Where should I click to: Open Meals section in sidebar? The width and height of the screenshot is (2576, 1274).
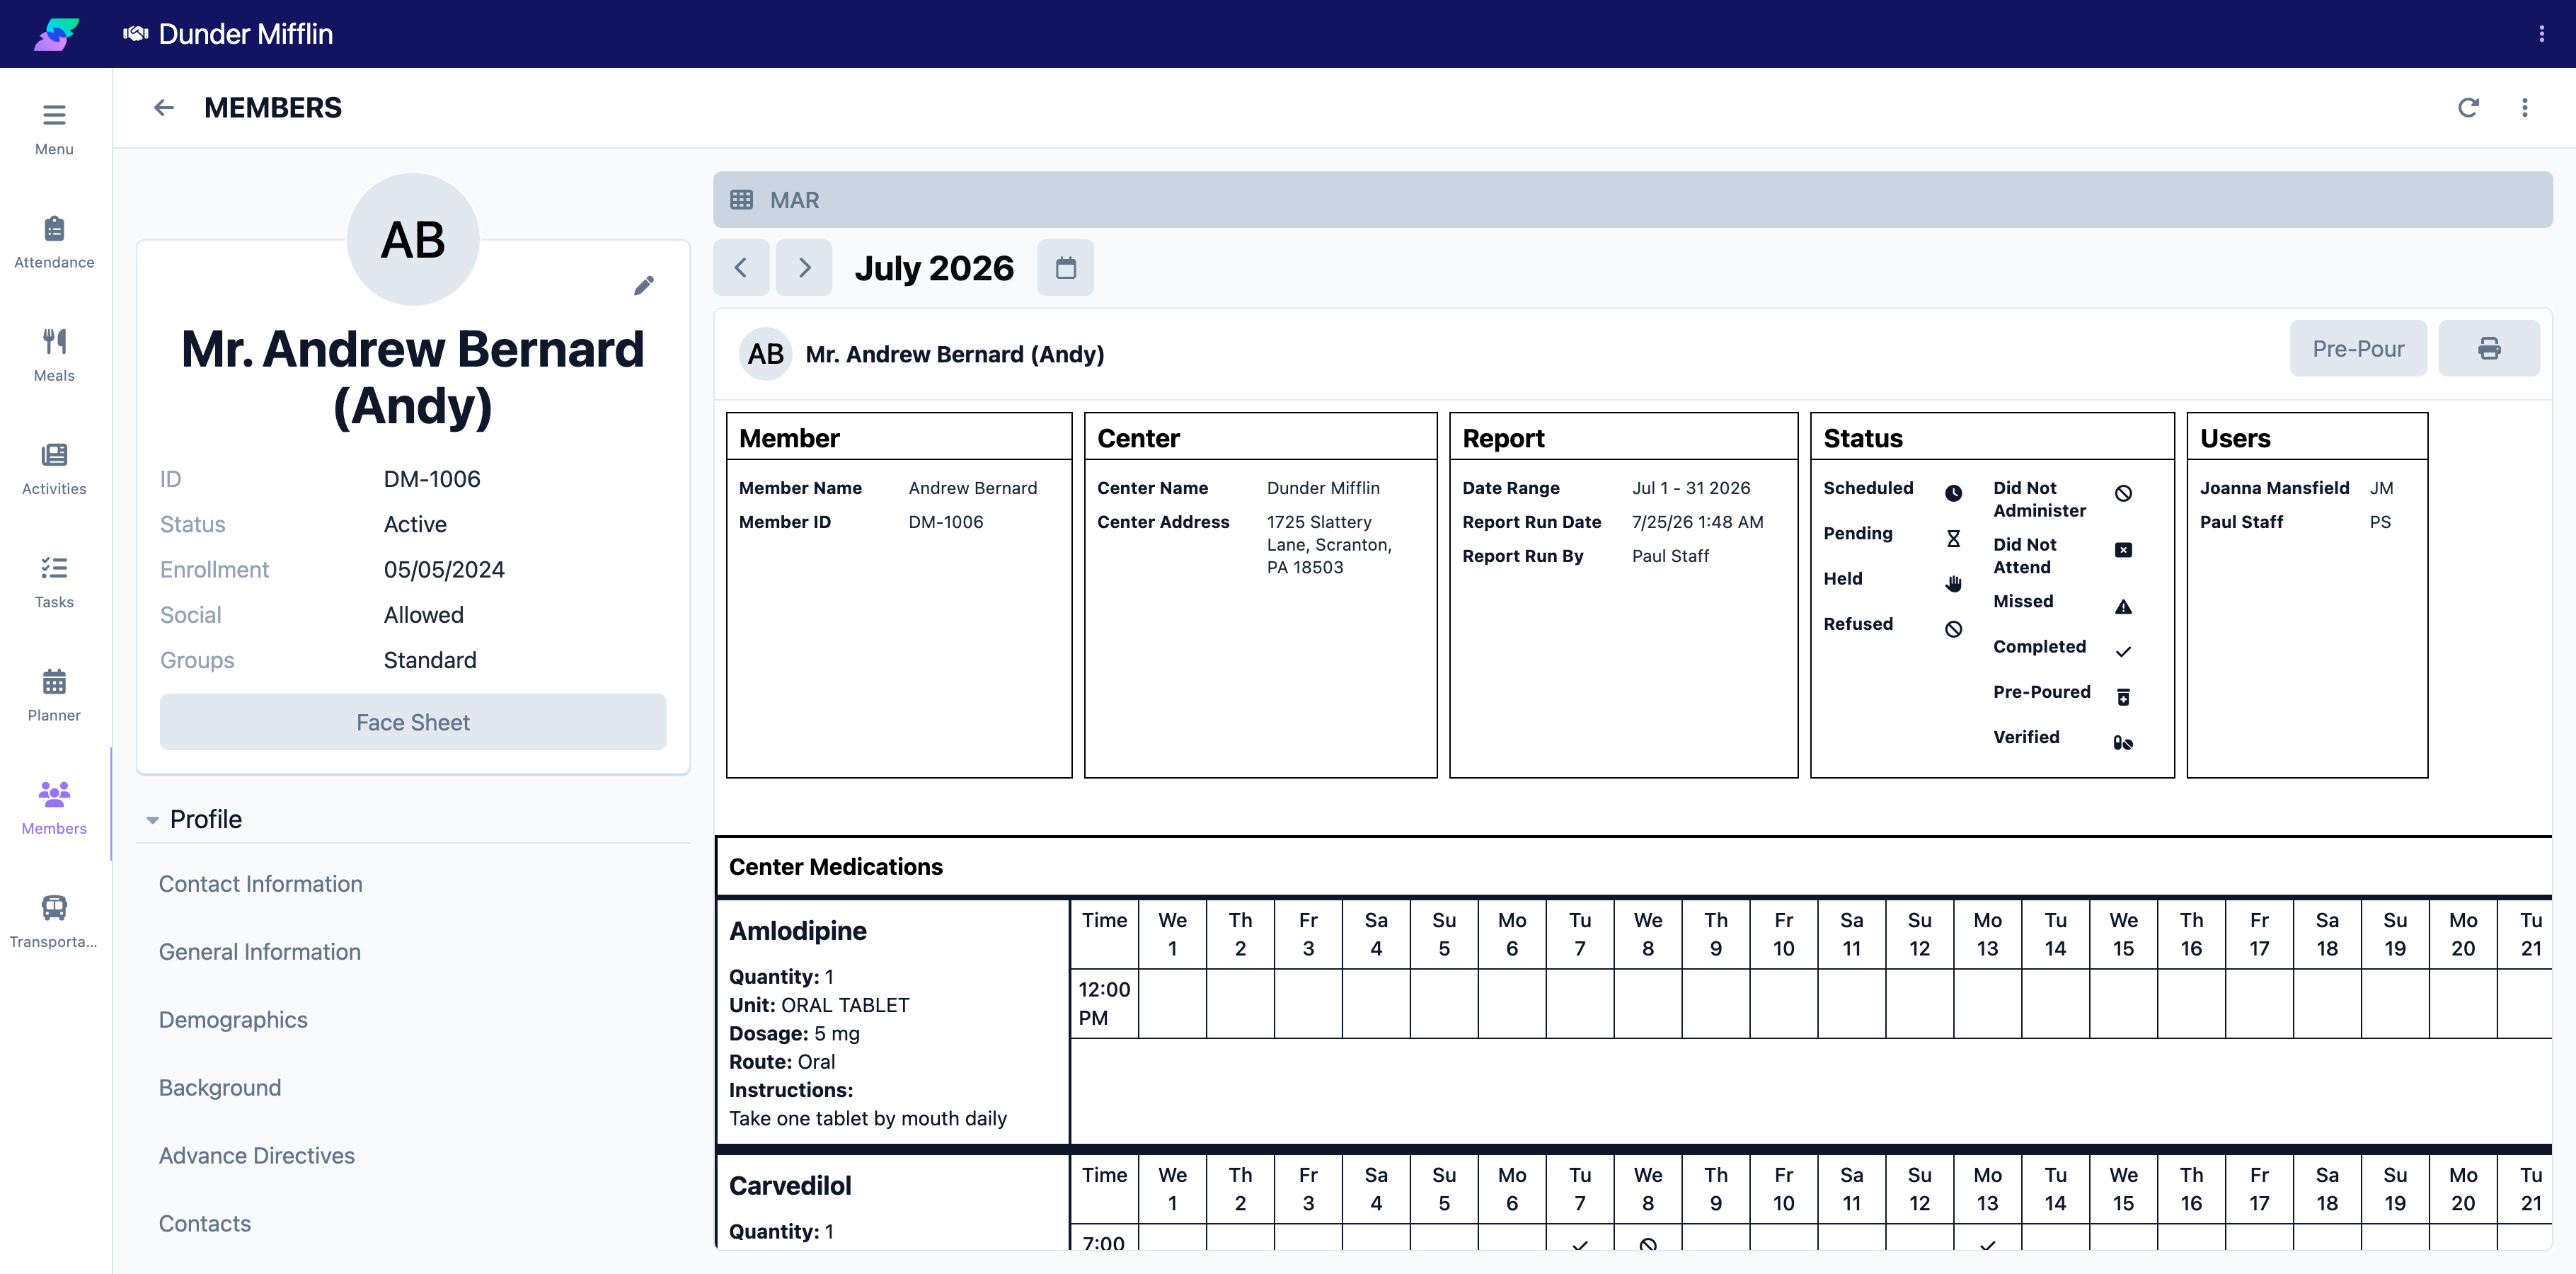[54, 355]
